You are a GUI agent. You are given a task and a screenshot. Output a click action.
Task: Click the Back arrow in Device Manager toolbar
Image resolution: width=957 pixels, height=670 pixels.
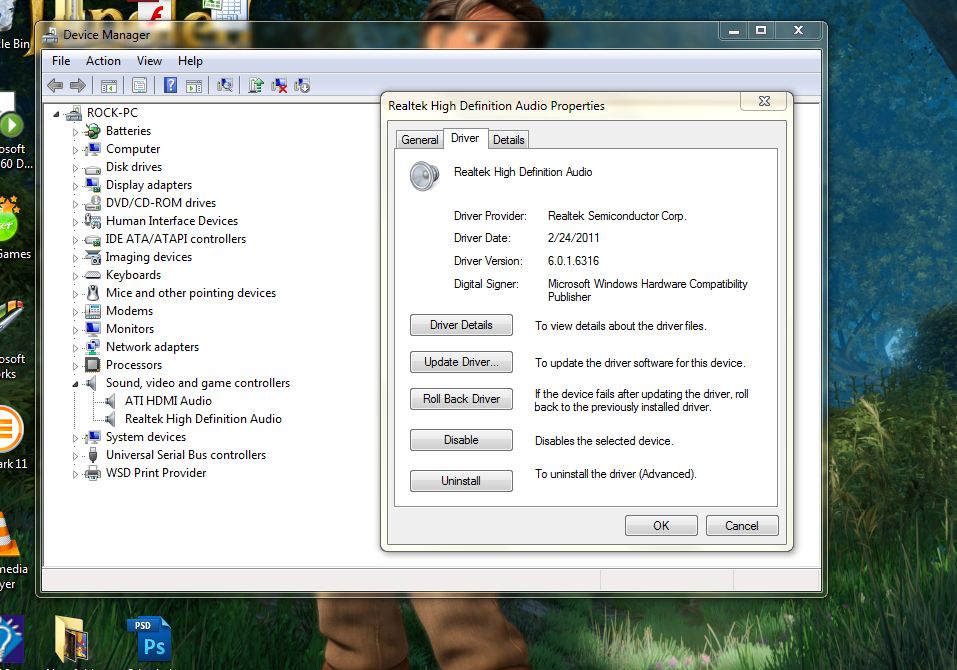pyautogui.click(x=55, y=85)
